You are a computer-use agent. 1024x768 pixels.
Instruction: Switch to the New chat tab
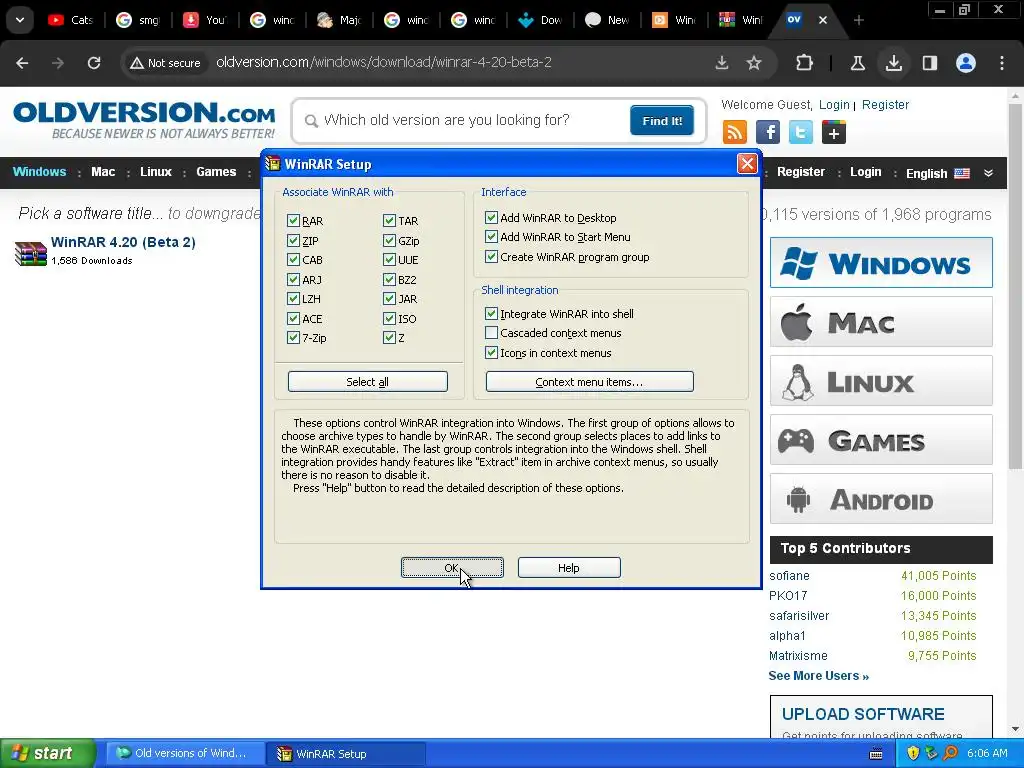pyautogui.click(x=607, y=20)
